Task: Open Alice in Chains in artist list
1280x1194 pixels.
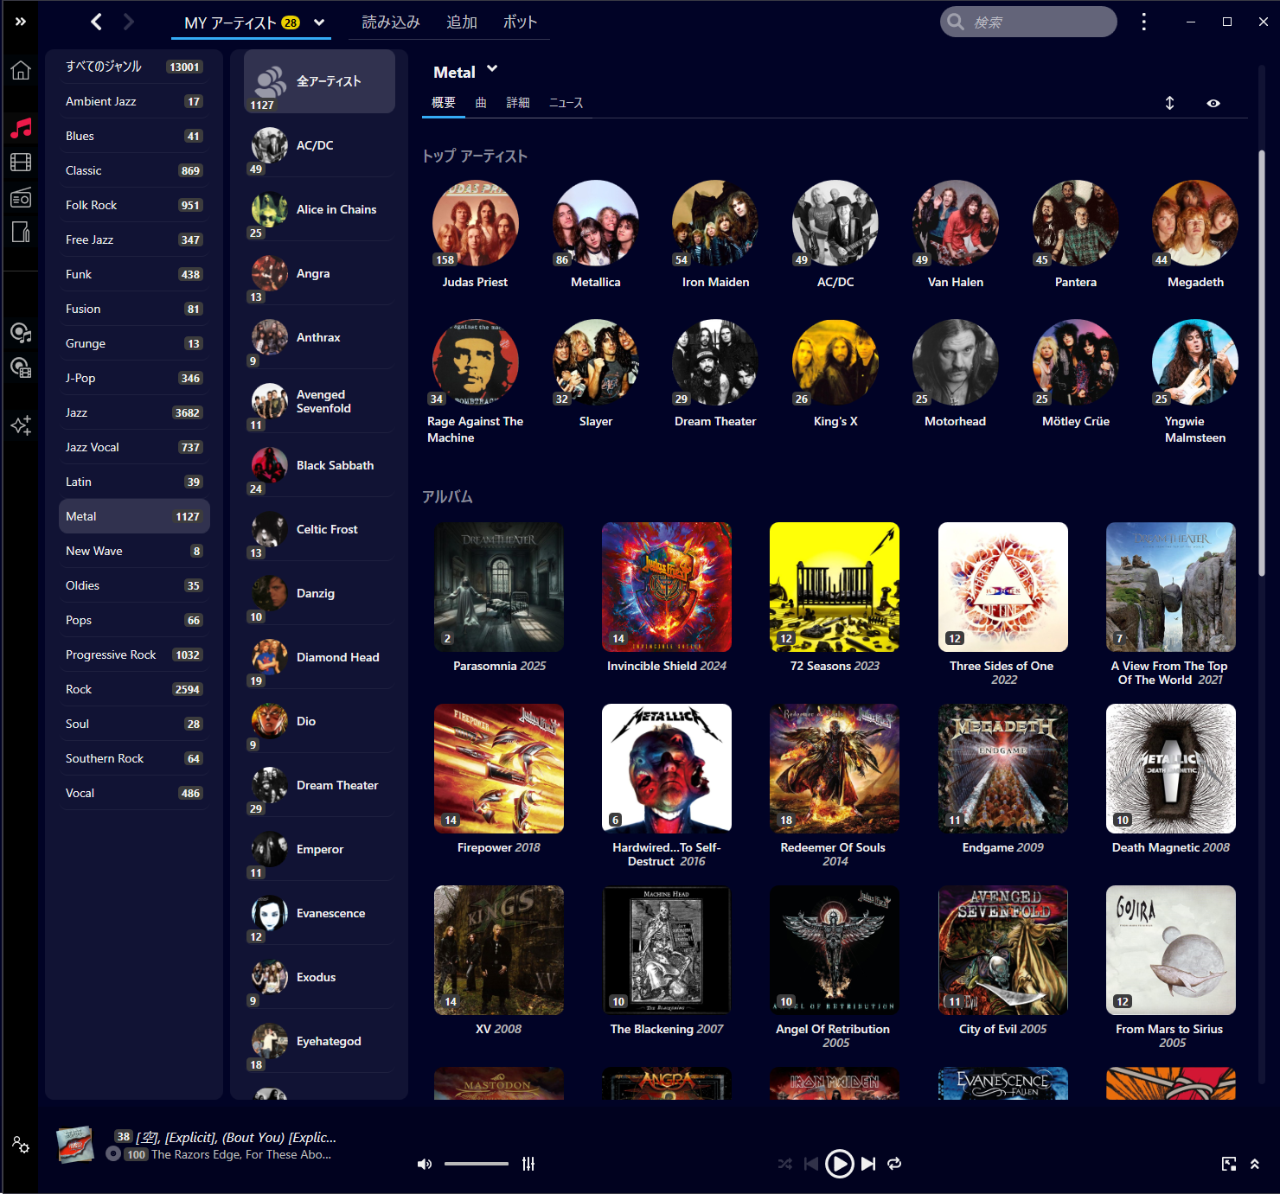Action: coord(320,209)
